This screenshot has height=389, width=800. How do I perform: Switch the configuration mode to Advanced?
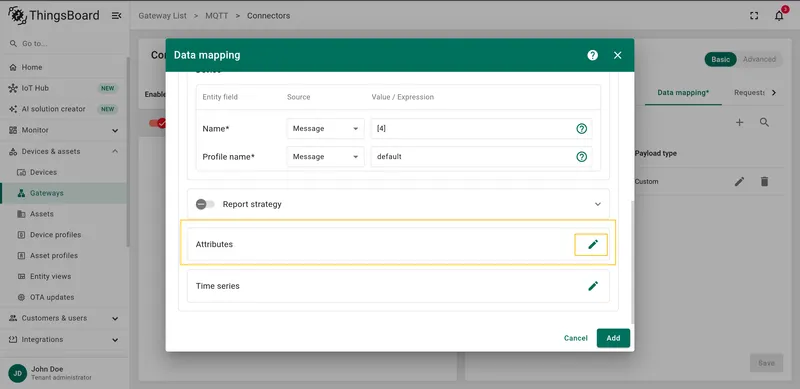point(759,59)
